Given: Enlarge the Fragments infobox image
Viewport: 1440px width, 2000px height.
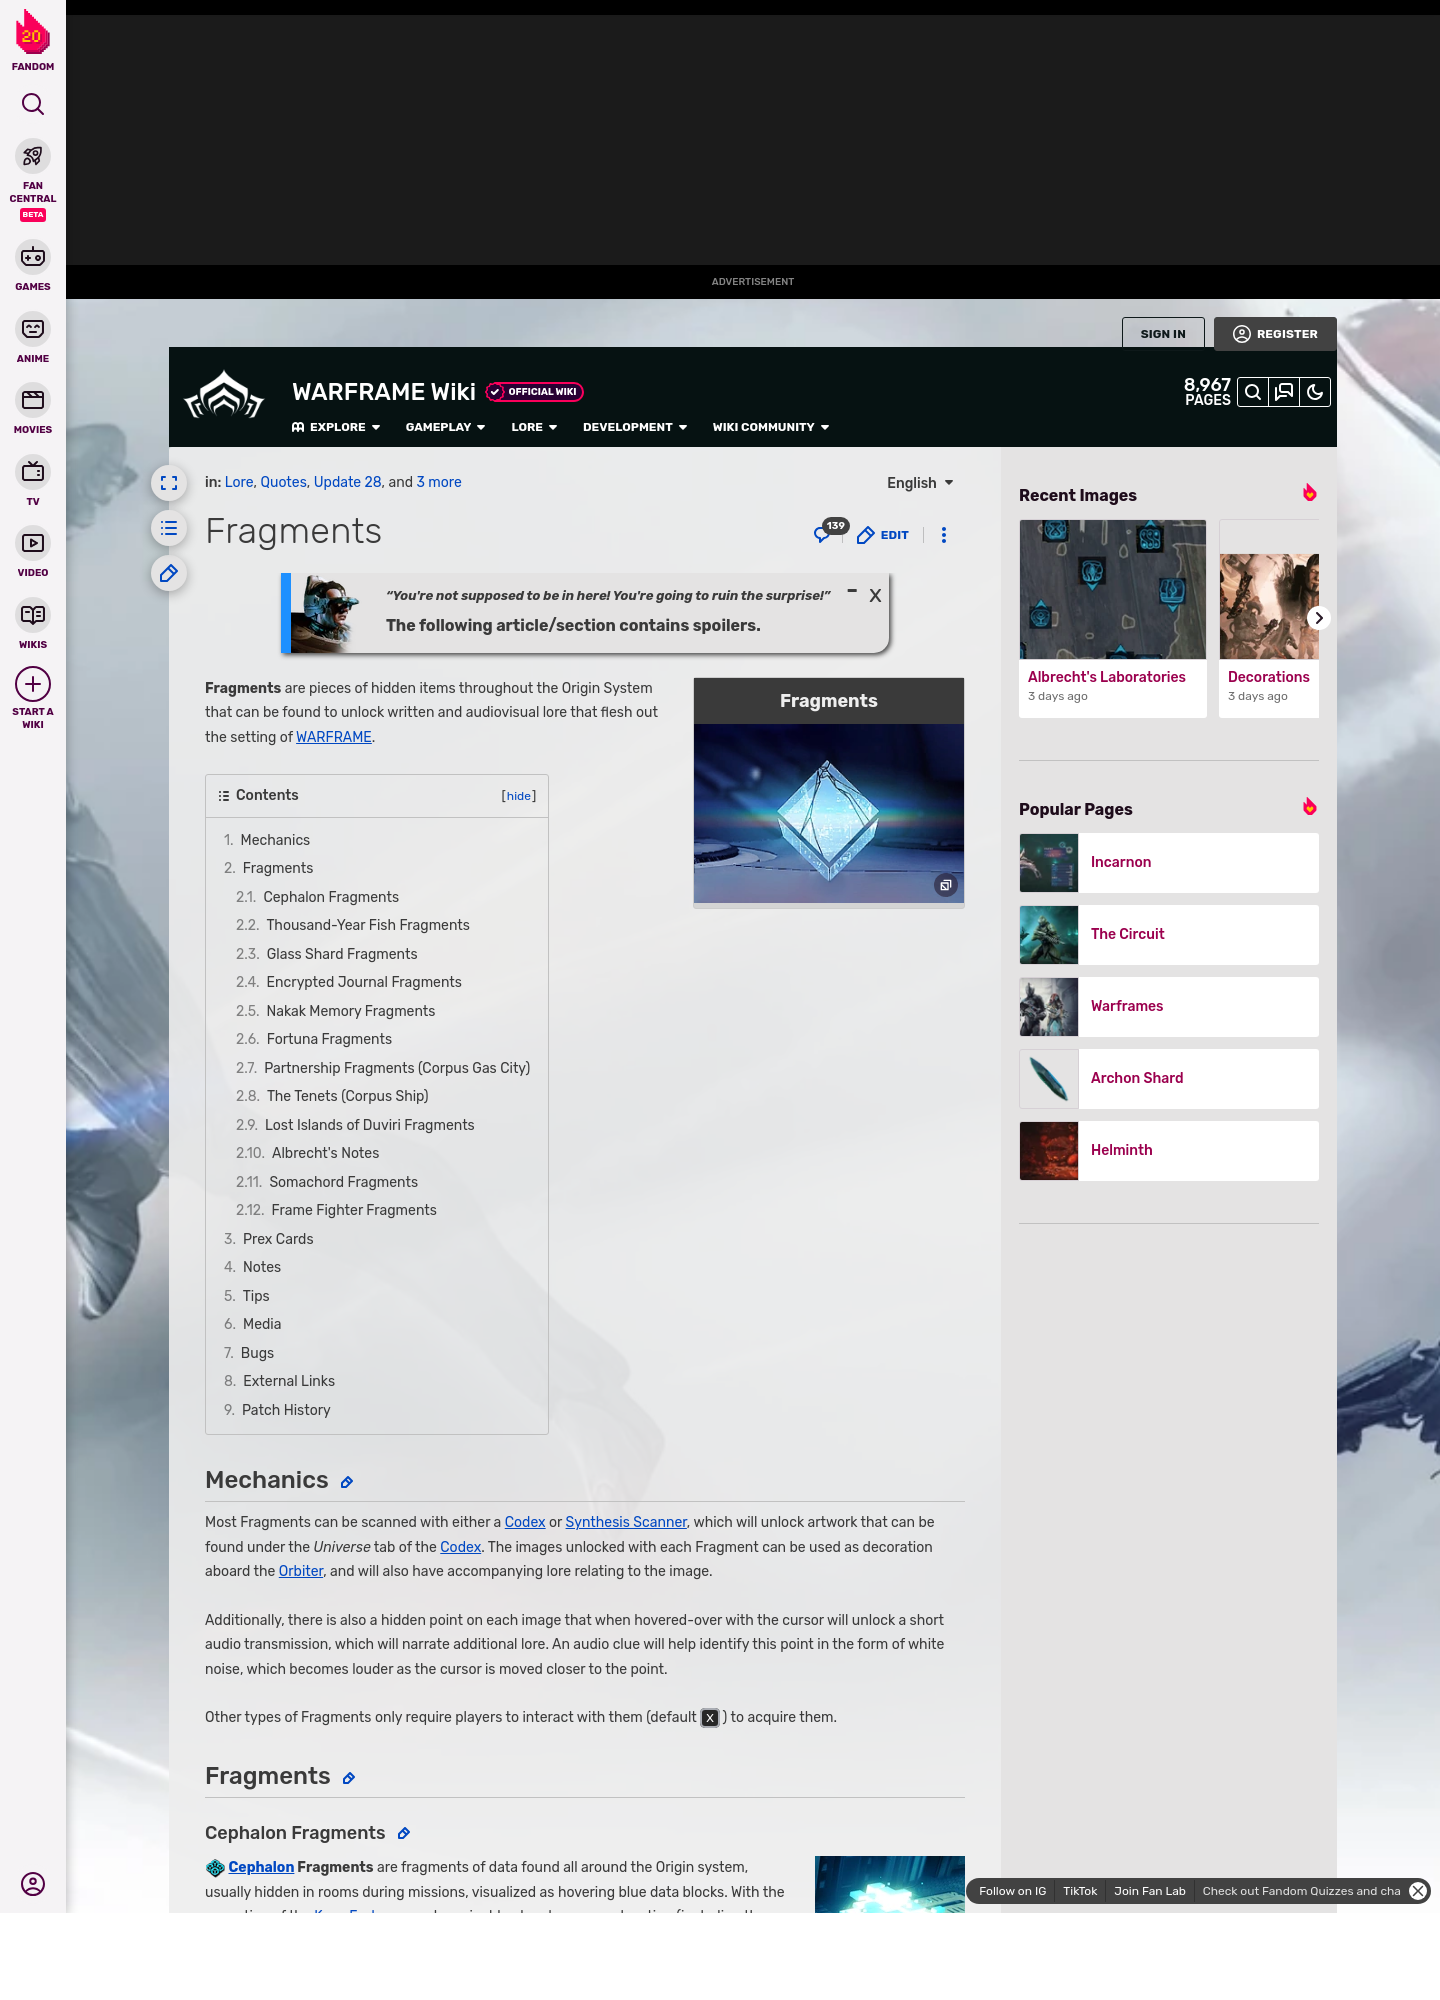Looking at the screenshot, I should [x=945, y=885].
